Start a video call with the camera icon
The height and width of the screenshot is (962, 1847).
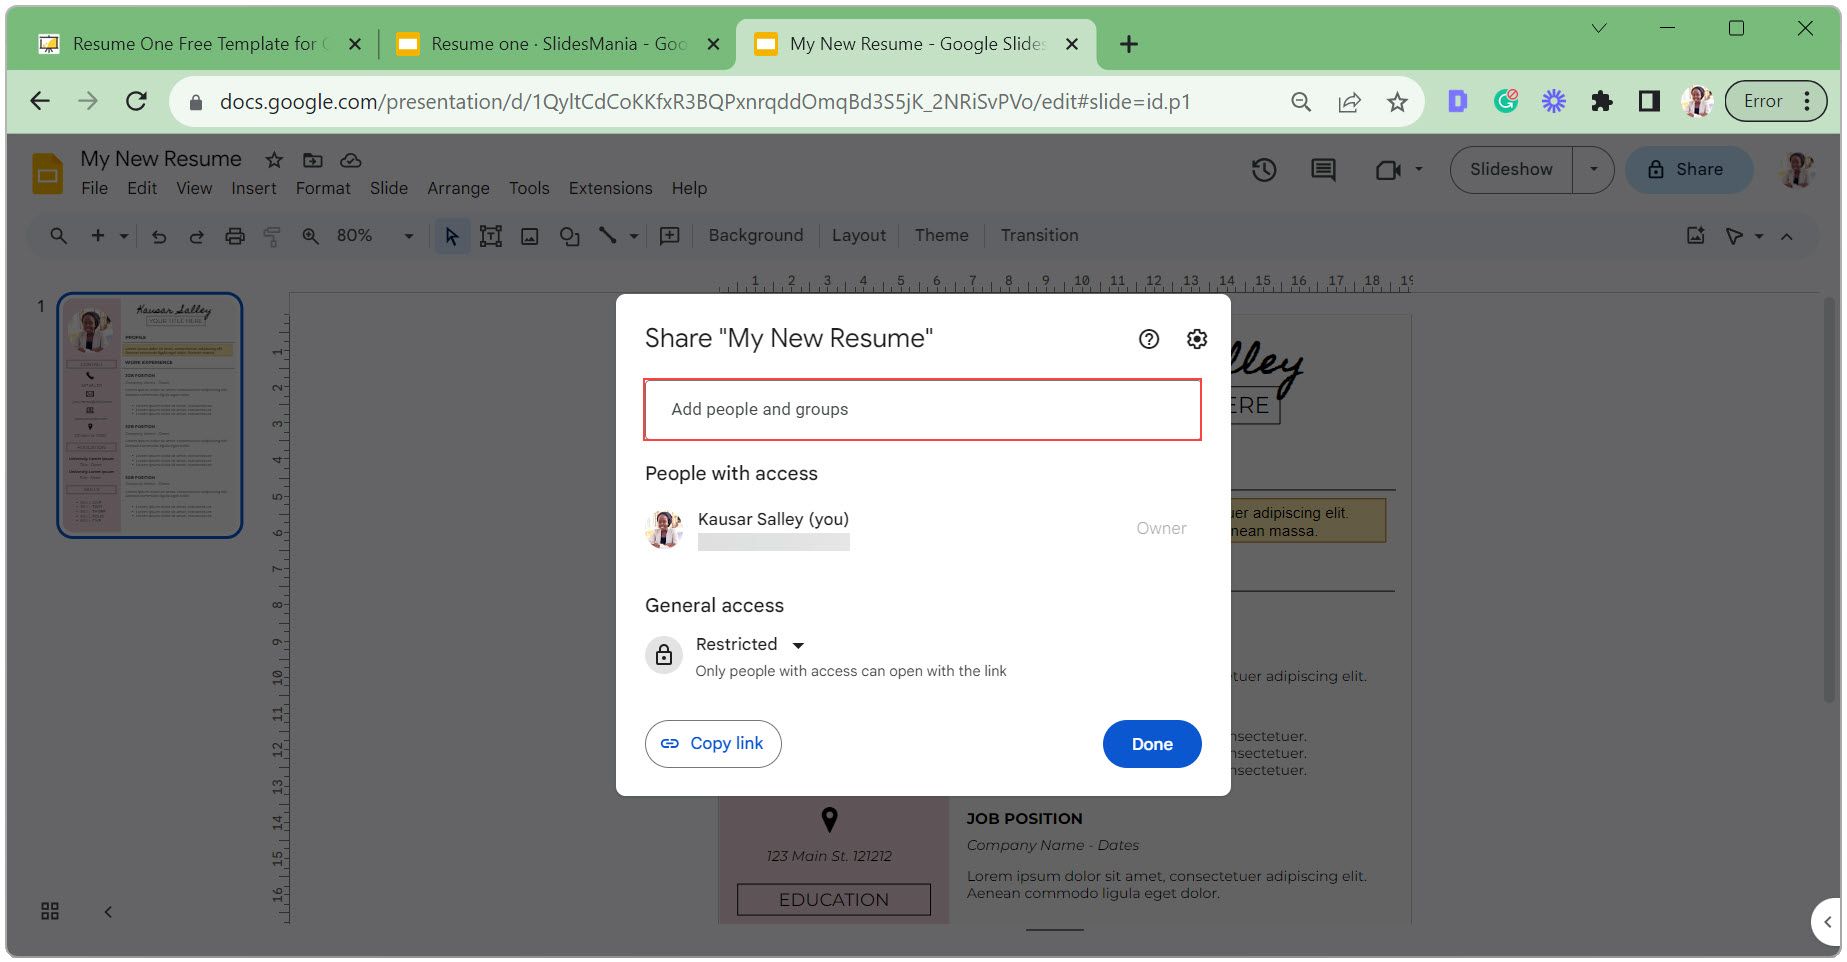1388,170
